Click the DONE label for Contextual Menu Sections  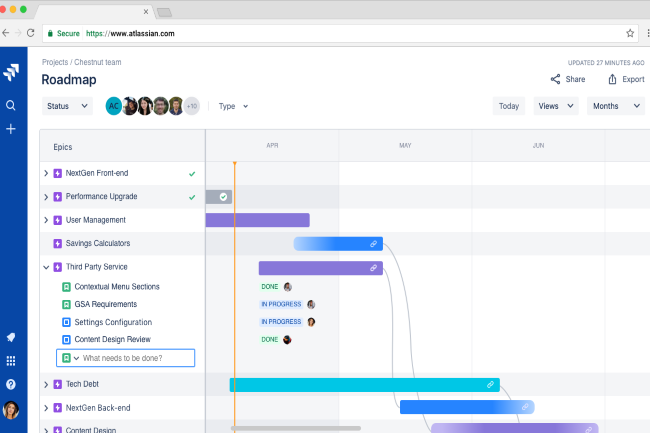click(x=269, y=287)
